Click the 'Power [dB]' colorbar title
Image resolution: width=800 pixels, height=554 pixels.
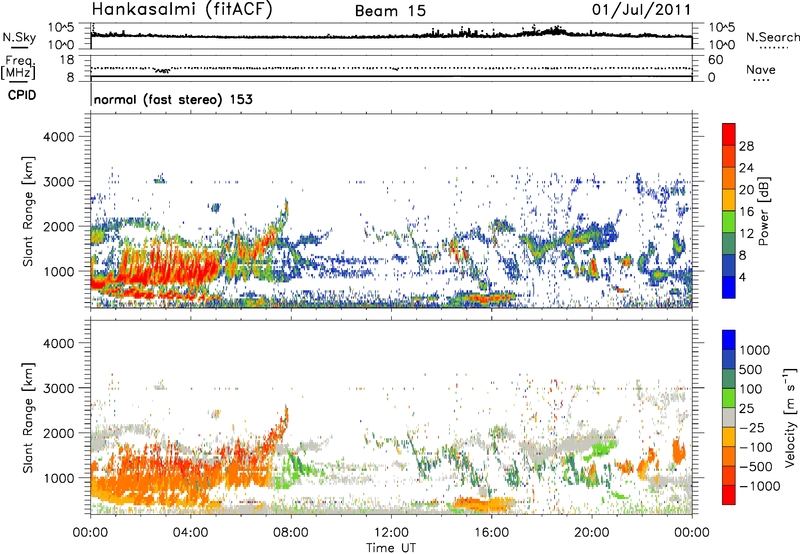click(x=763, y=211)
